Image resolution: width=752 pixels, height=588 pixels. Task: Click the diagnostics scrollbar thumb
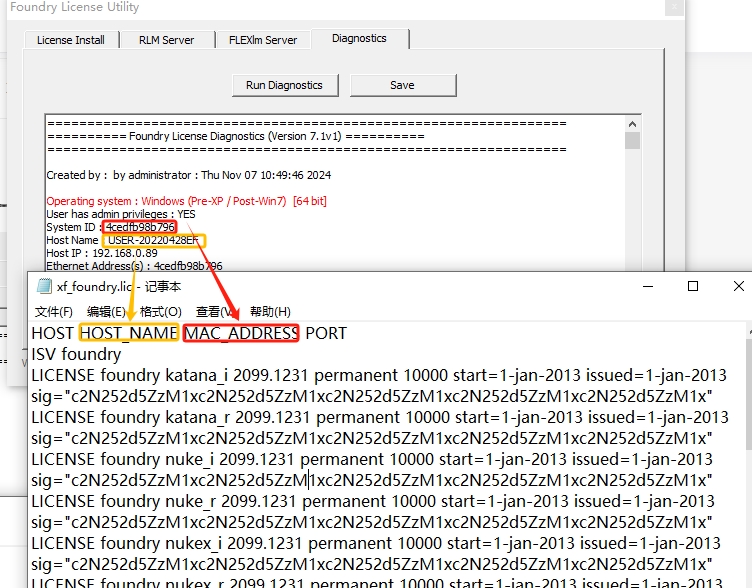tap(632, 141)
